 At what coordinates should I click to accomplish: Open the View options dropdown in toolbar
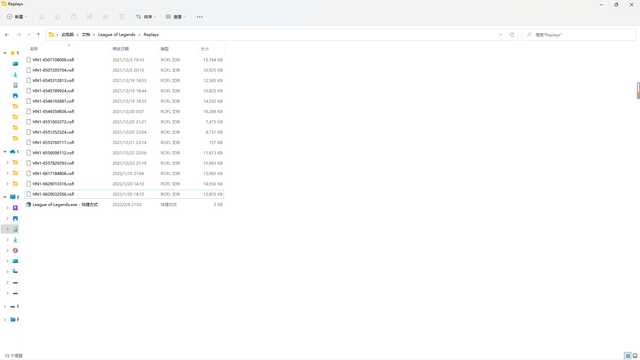point(176,17)
